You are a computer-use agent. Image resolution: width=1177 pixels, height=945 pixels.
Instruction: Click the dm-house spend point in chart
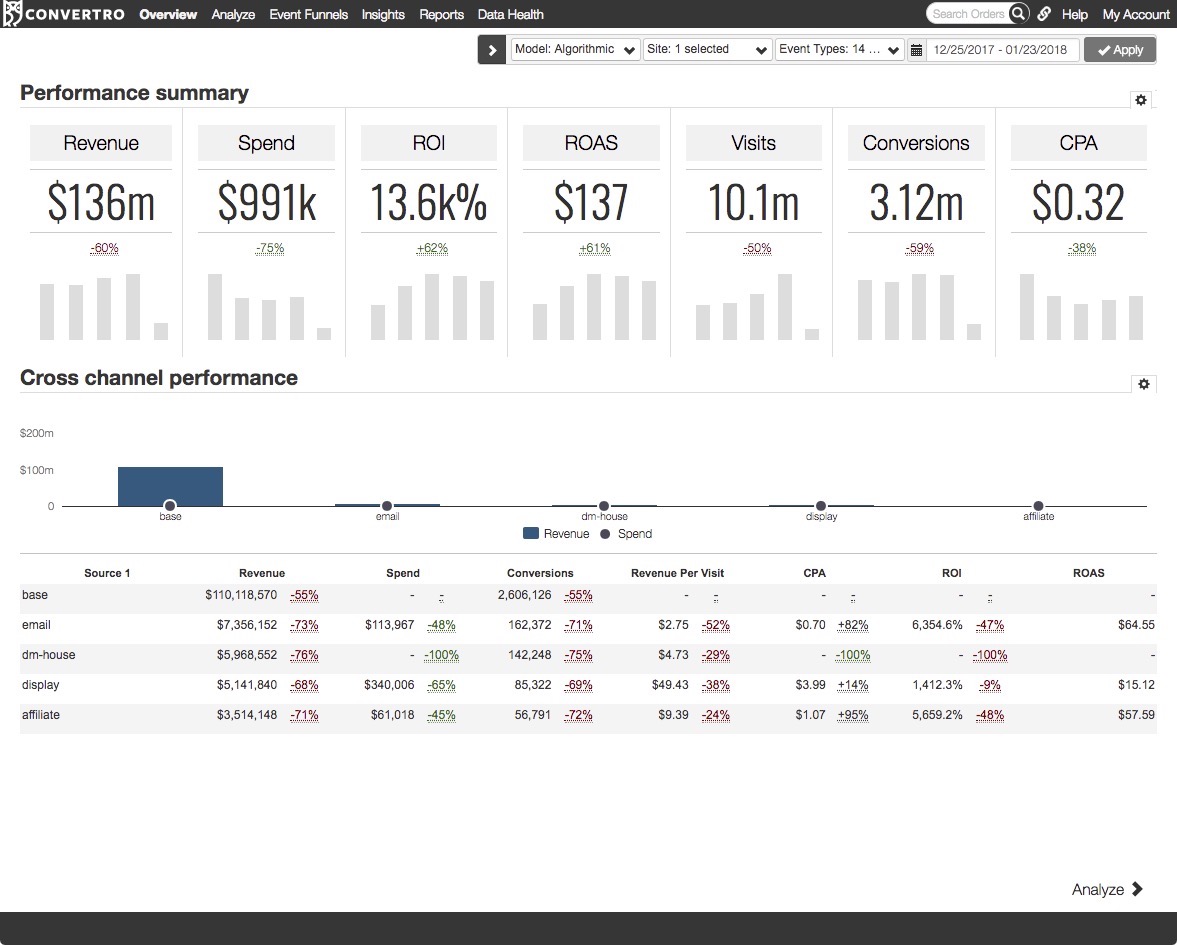(604, 506)
